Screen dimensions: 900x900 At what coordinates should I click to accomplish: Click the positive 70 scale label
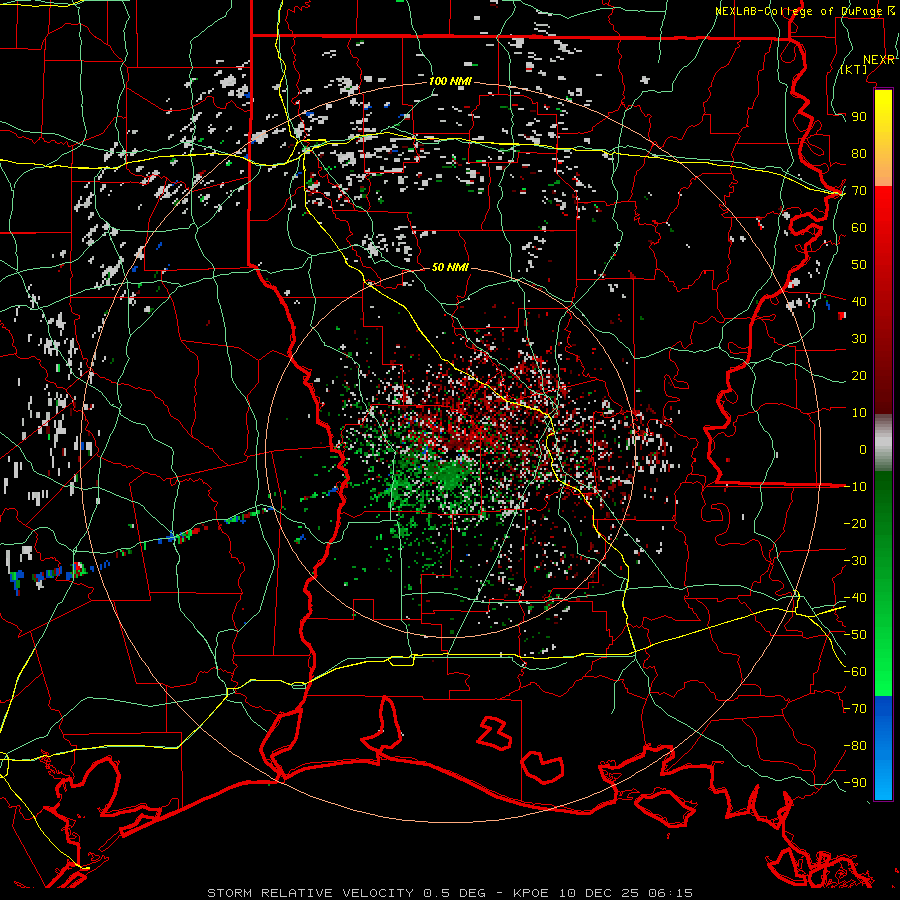(x=859, y=191)
